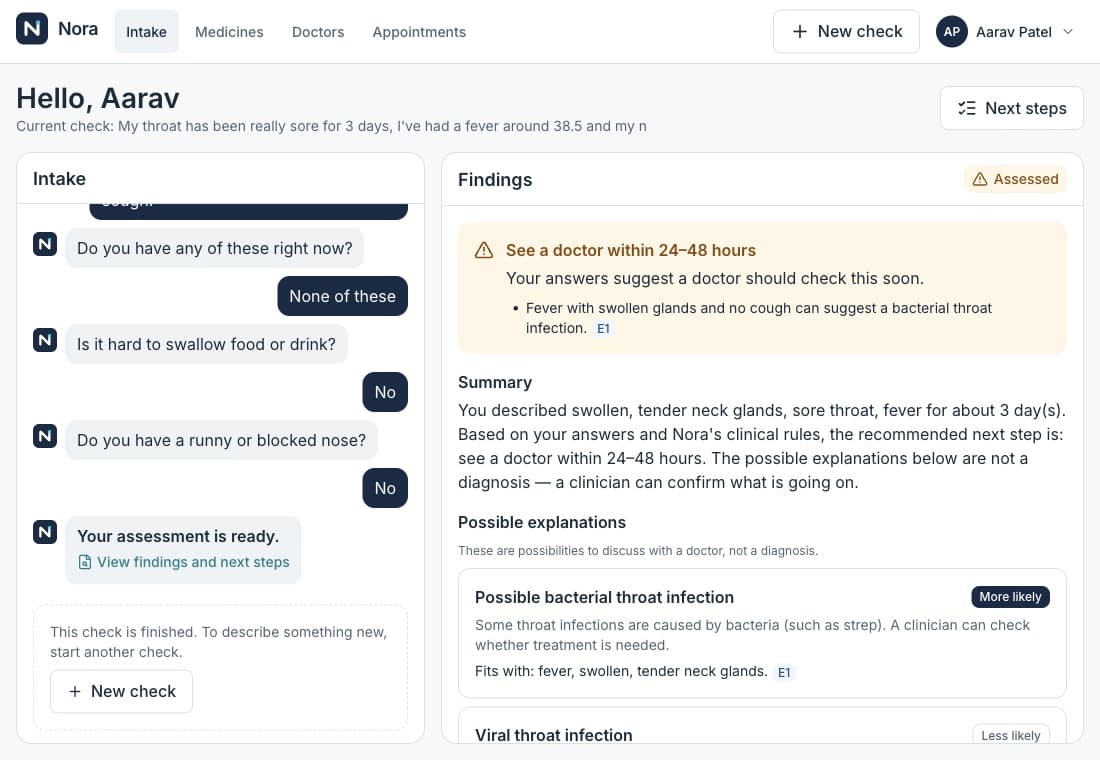Viewport: 1100px width, 760px height.
Task: Click the Nora avatar beside 'Your assessment is ready'
Action: (45, 532)
